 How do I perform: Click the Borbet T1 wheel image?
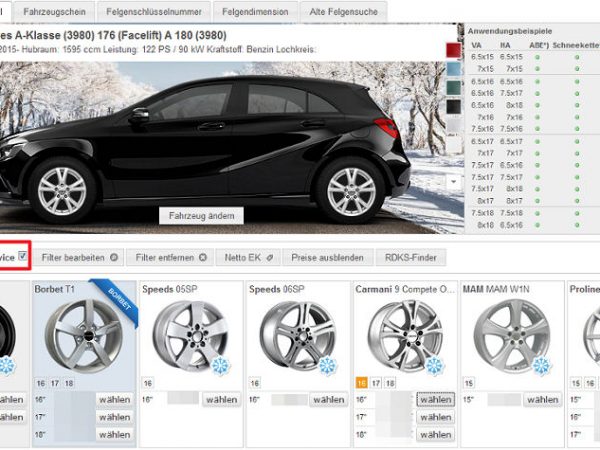coord(84,337)
